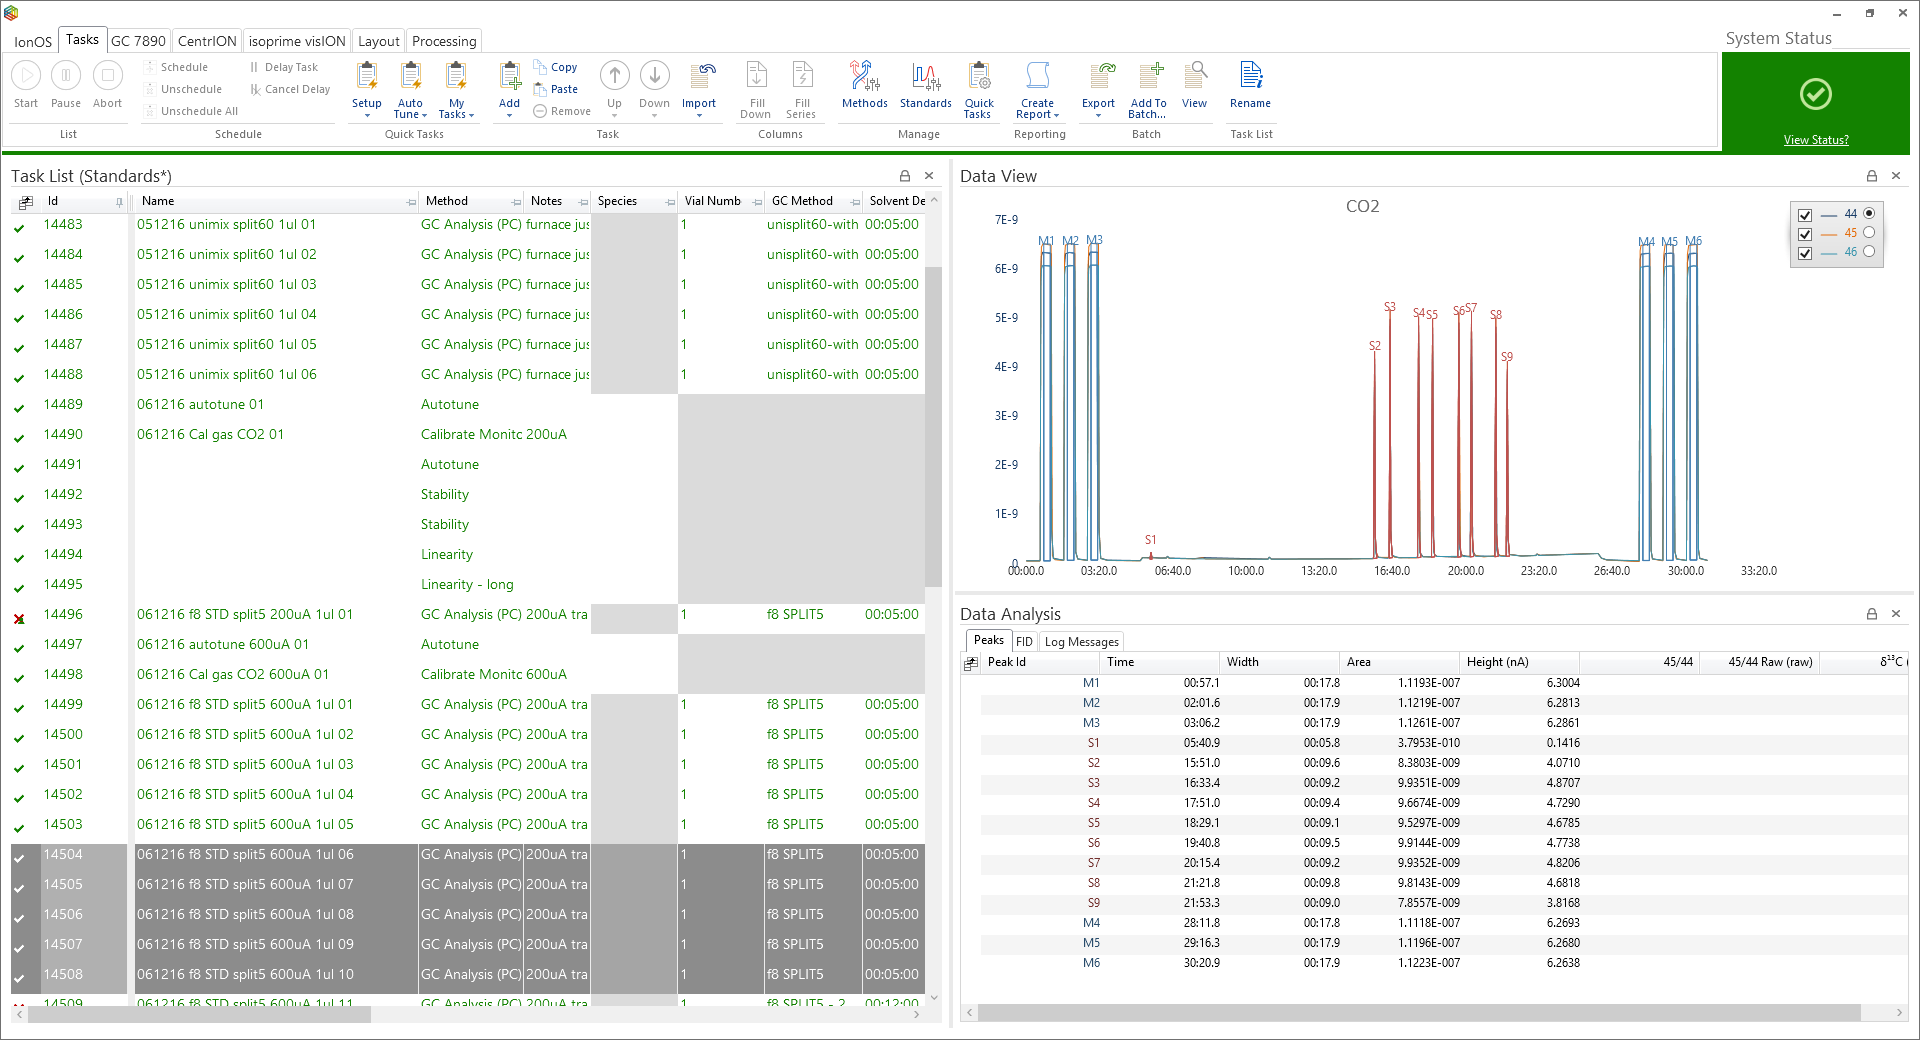Click the View Status? link
This screenshot has height=1040, width=1920.
point(1815,140)
